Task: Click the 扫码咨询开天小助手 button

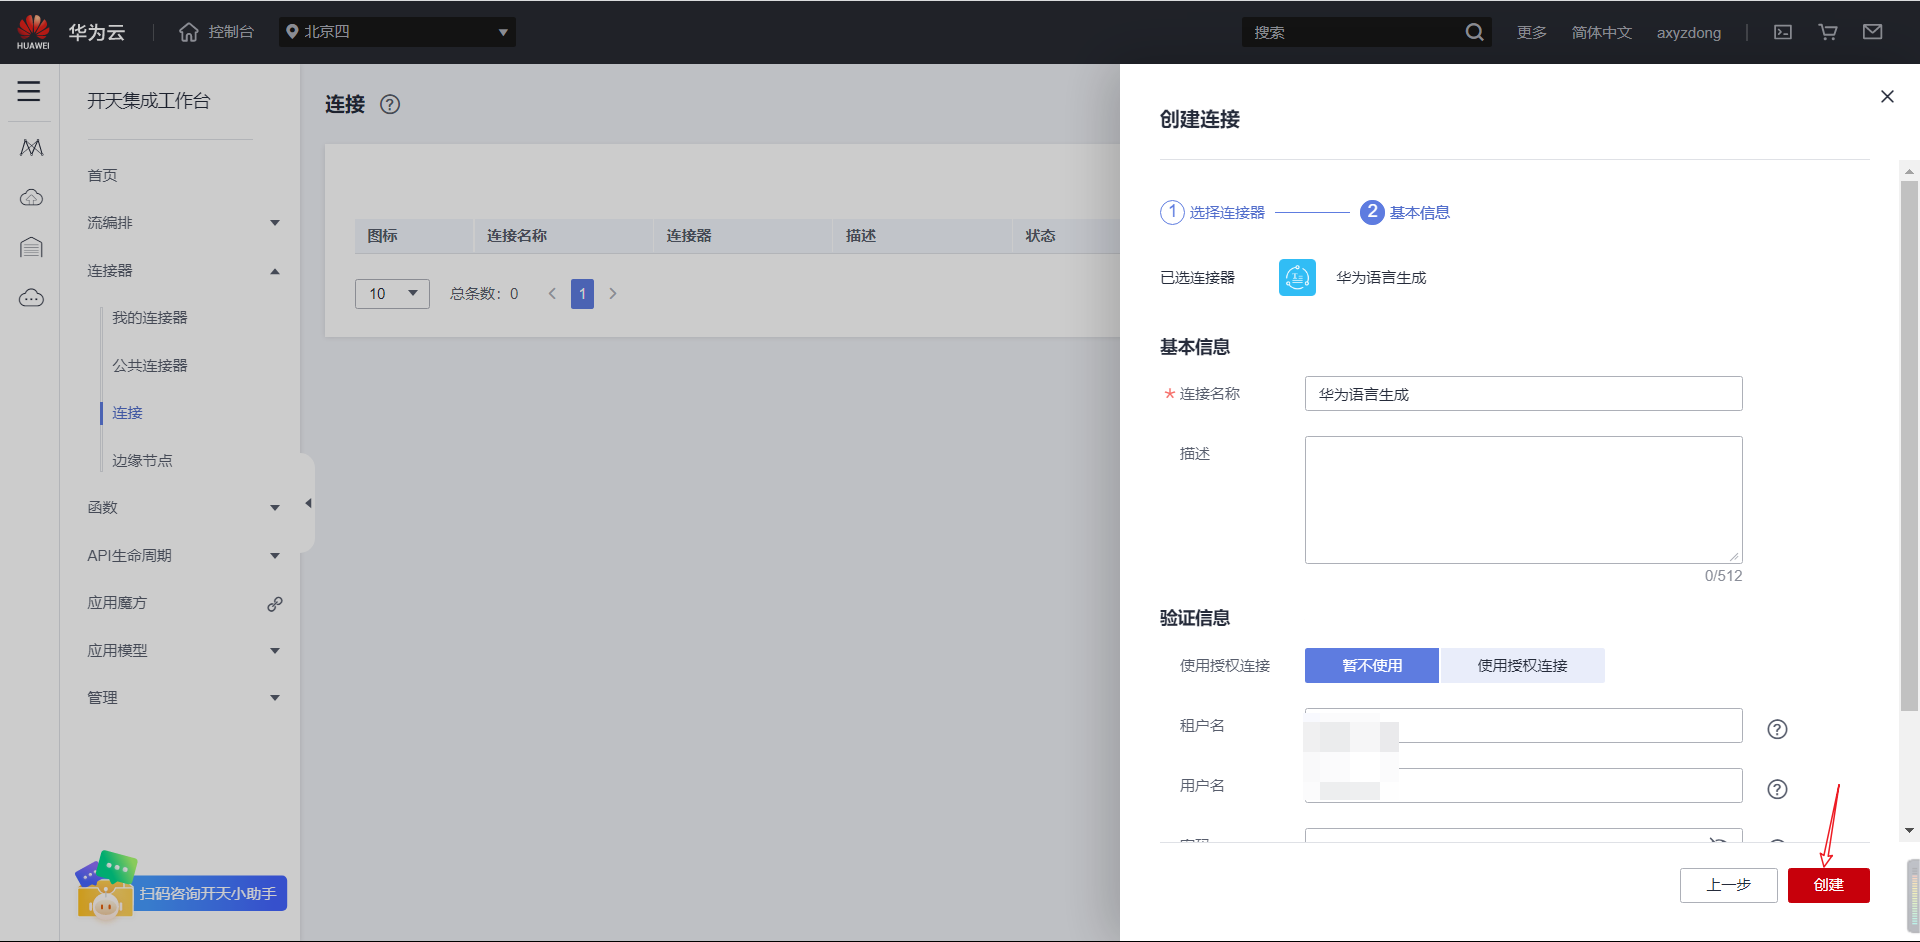Action: pyautogui.click(x=208, y=893)
